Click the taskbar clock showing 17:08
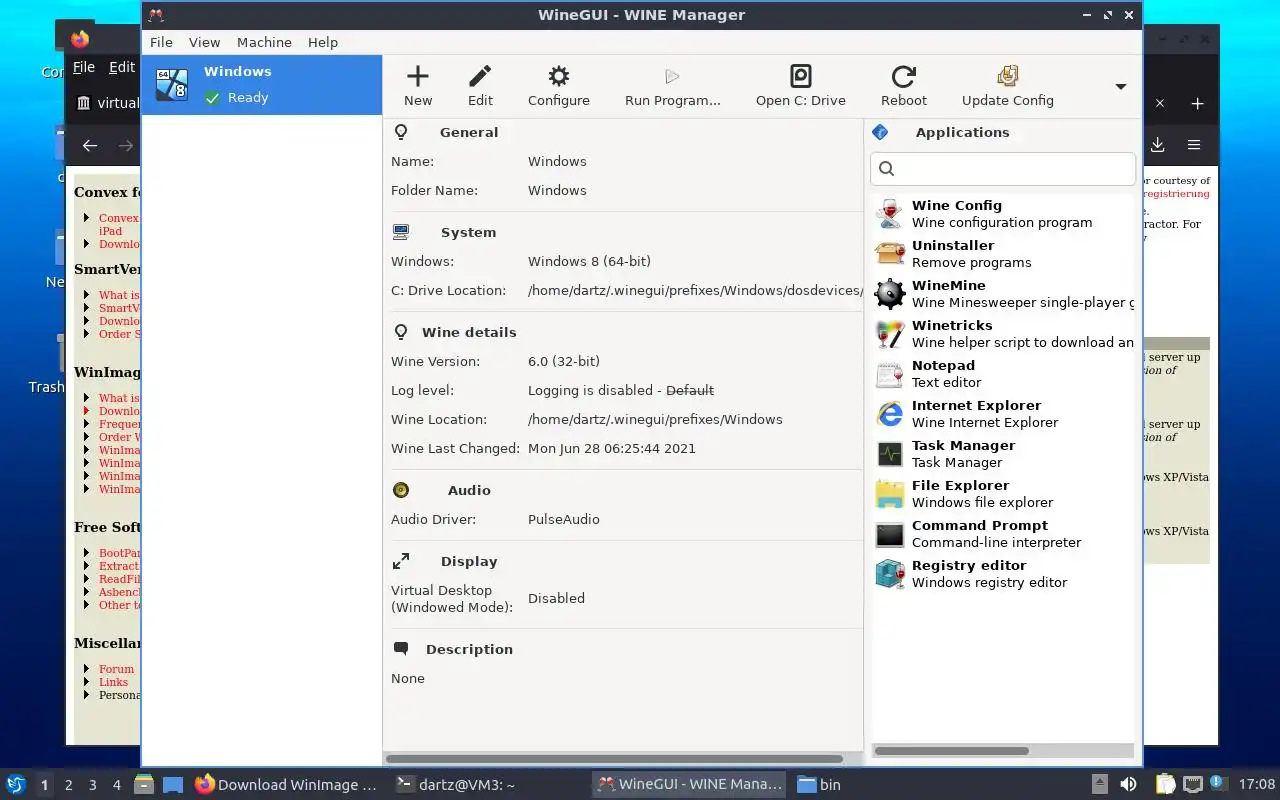This screenshot has width=1280, height=800. click(1257, 785)
